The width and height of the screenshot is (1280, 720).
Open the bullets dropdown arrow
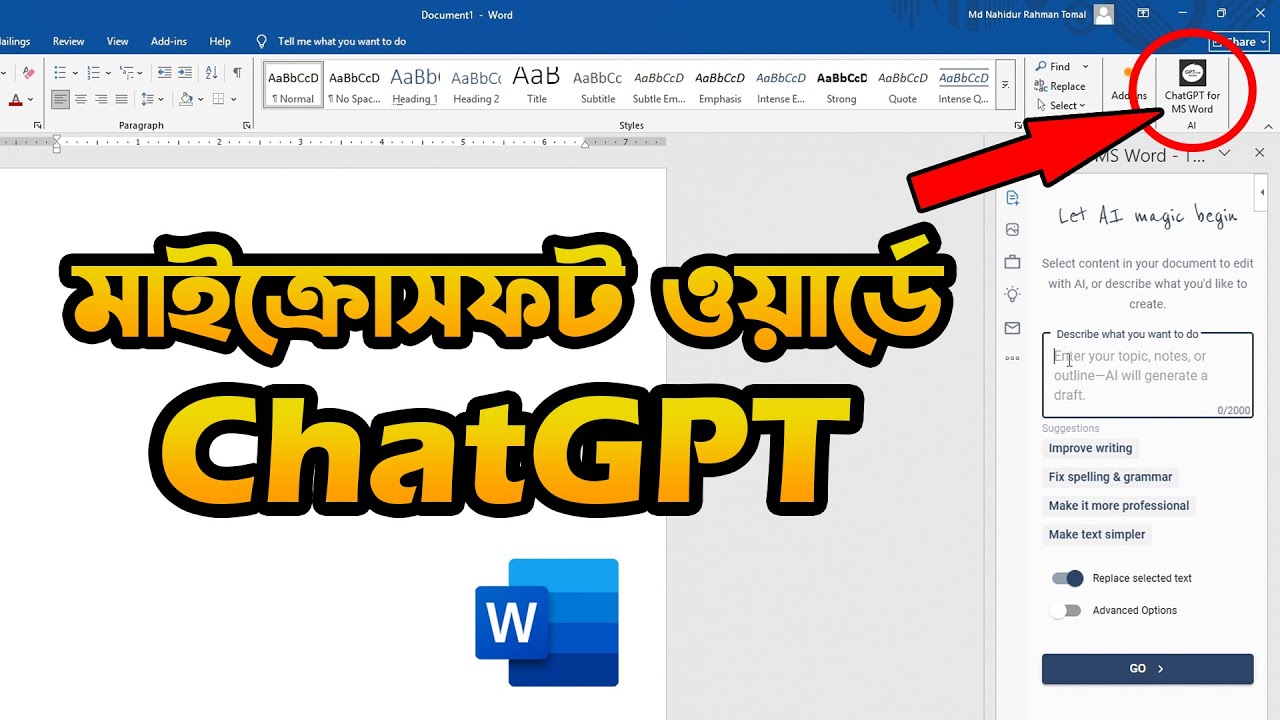click(74, 73)
